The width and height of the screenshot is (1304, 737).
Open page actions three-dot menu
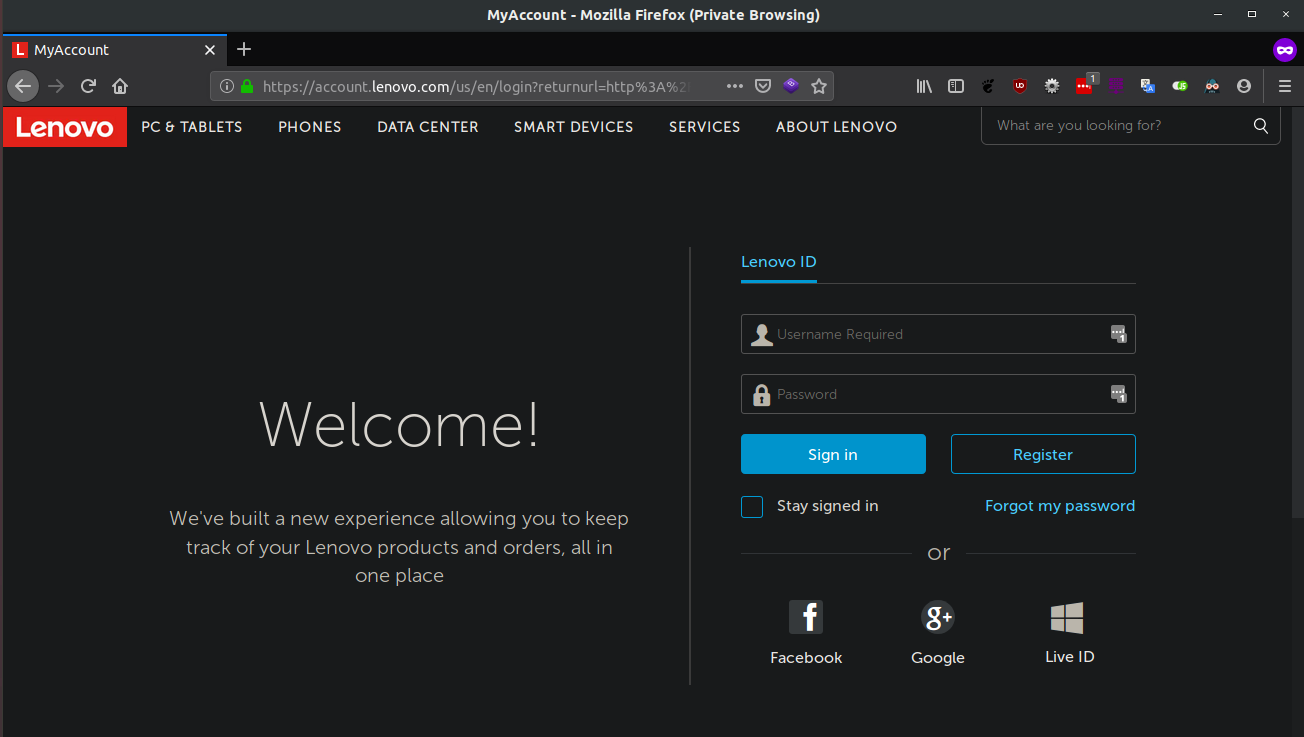point(735,86)
